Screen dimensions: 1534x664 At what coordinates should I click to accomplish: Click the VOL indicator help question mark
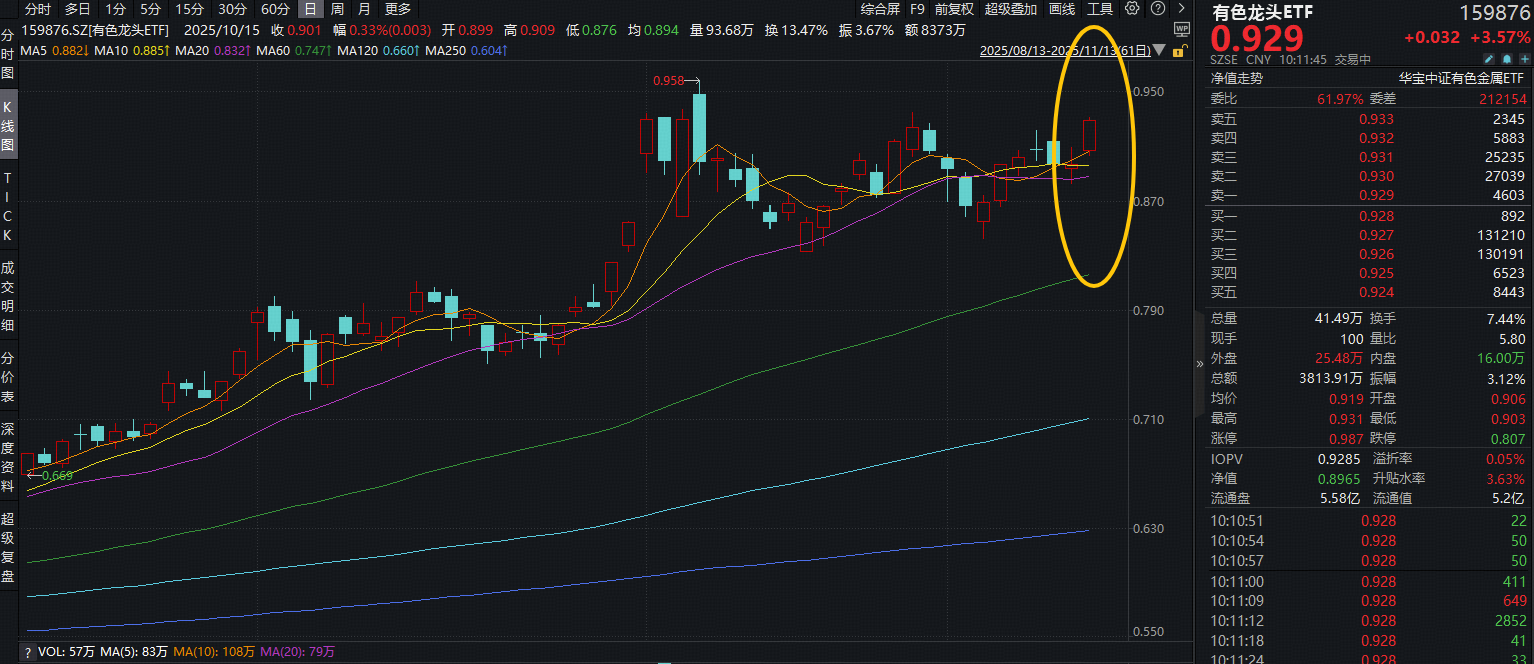[28, 652]
